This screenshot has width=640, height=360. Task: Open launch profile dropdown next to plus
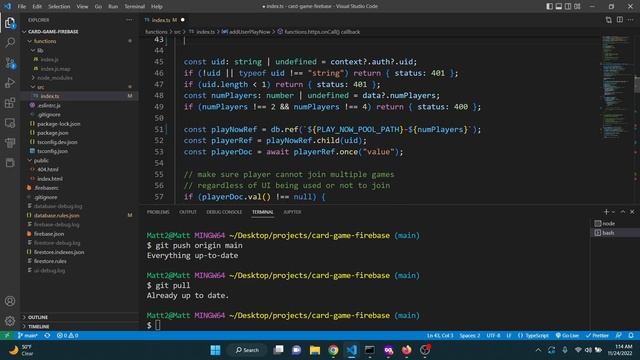613,212
